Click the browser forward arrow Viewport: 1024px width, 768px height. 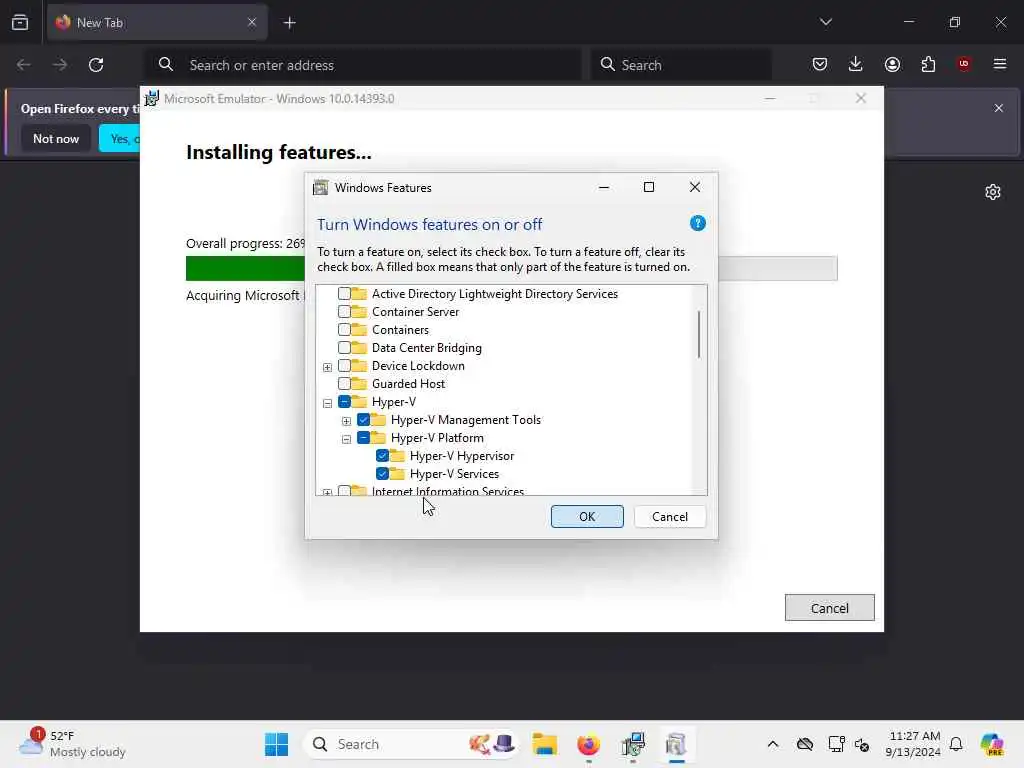60,65
